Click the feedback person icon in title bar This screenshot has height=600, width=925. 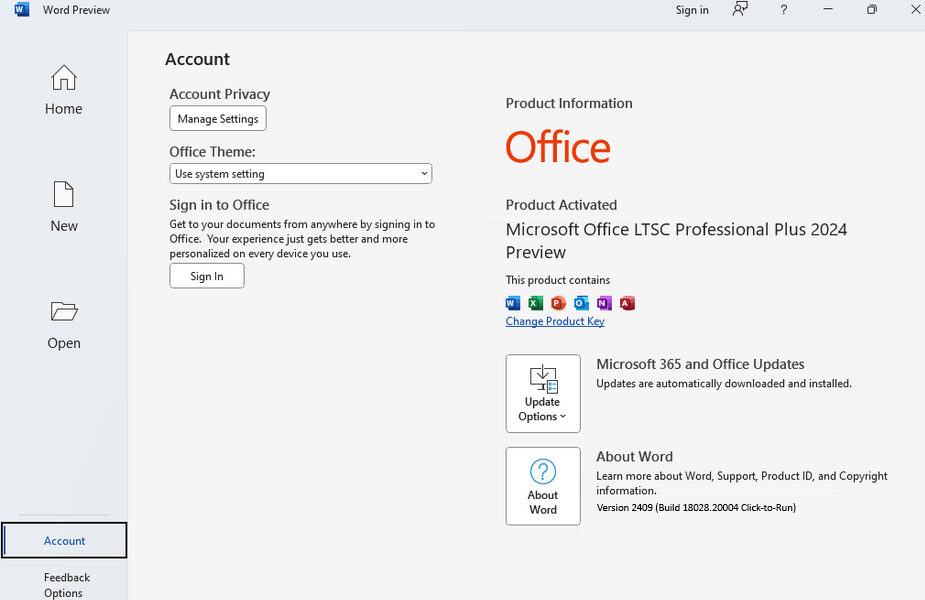[x=740, y=10]
